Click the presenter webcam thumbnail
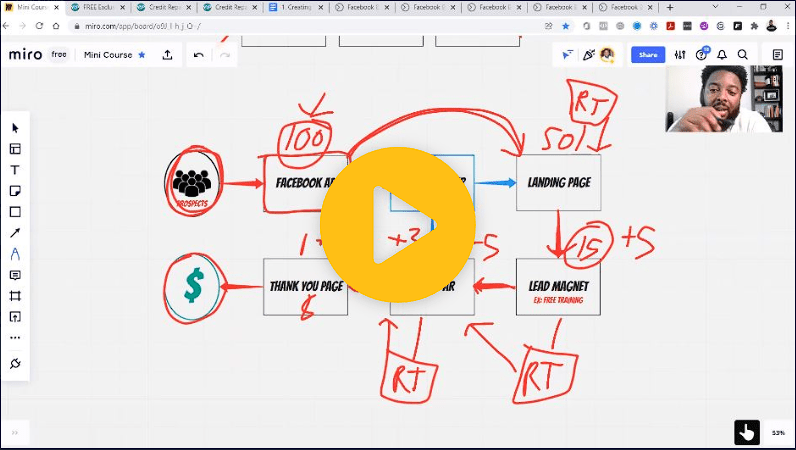796x450 pixels. pos(724,99)
